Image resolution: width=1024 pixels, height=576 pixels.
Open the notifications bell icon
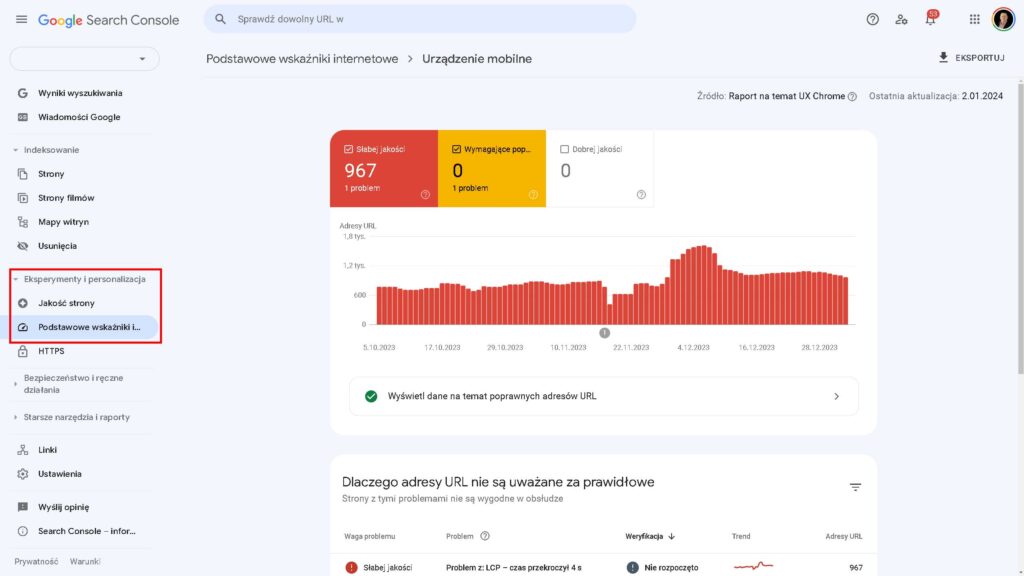930,19
